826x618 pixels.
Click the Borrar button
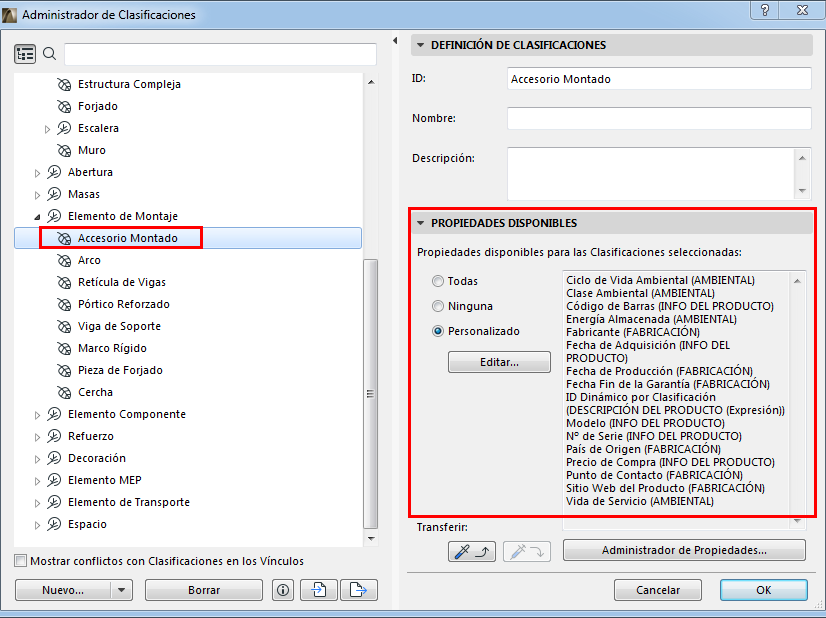point(204,590)
